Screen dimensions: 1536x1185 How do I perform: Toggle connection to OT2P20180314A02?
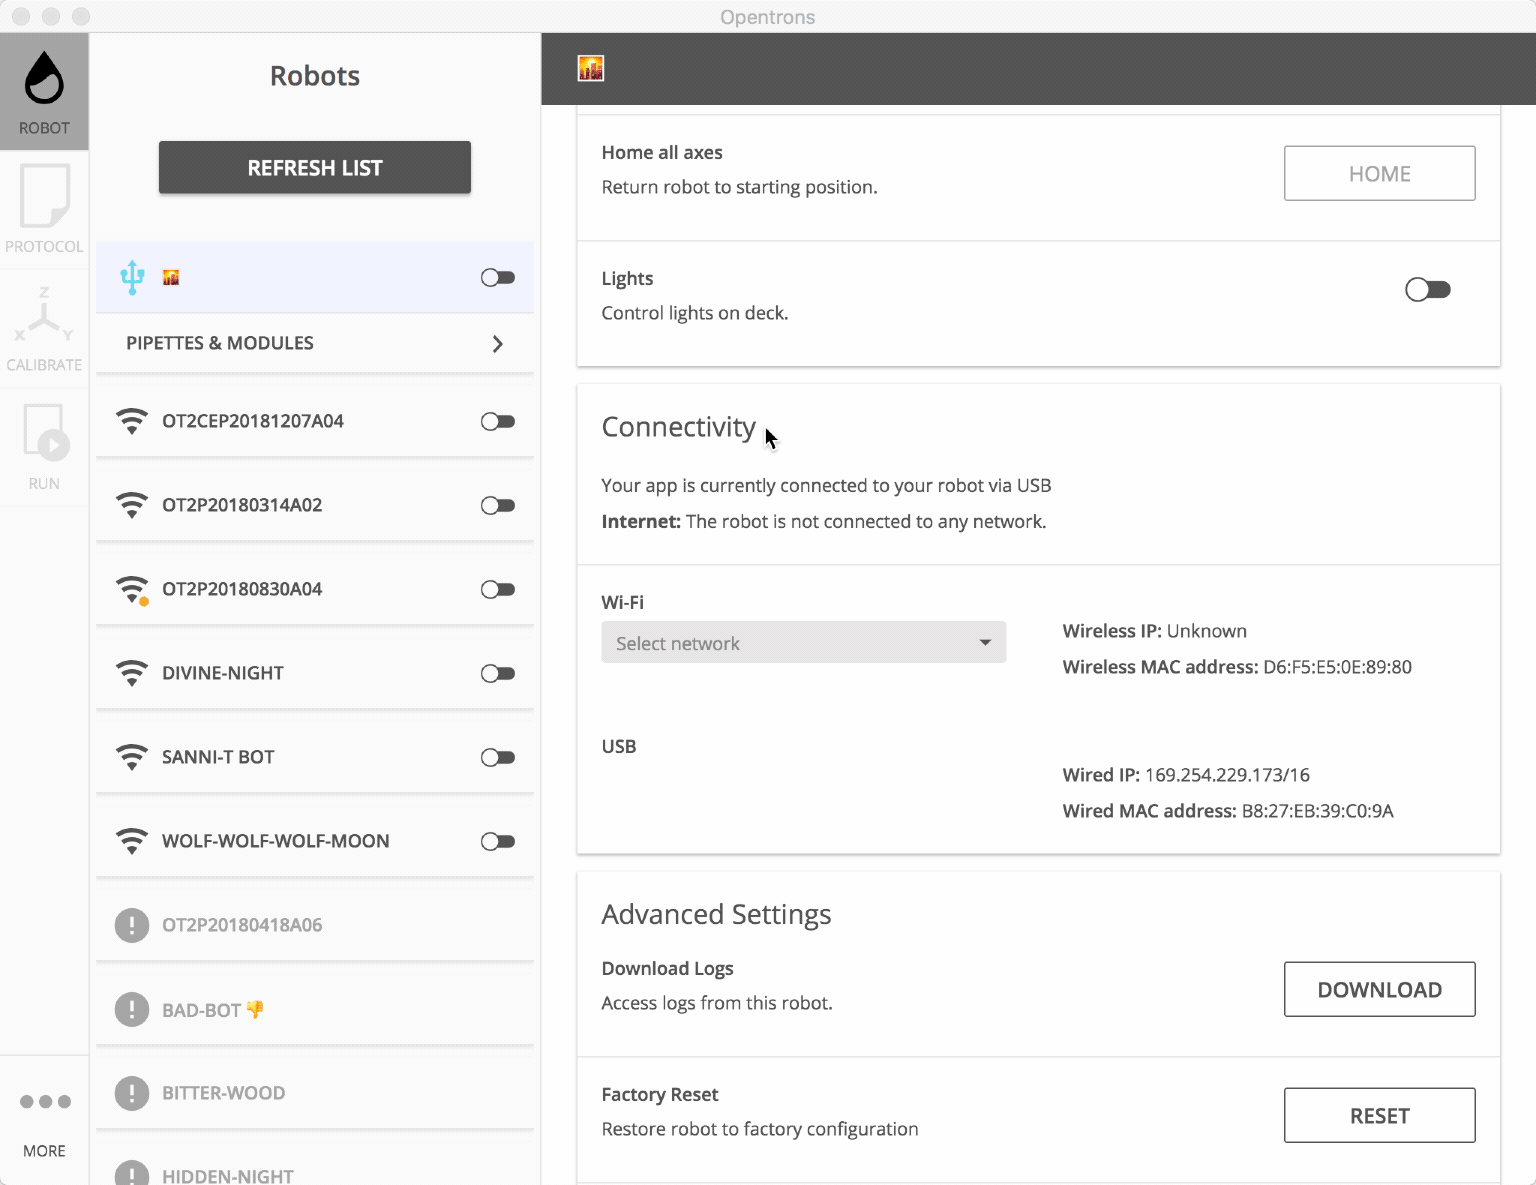click(498, 505)
